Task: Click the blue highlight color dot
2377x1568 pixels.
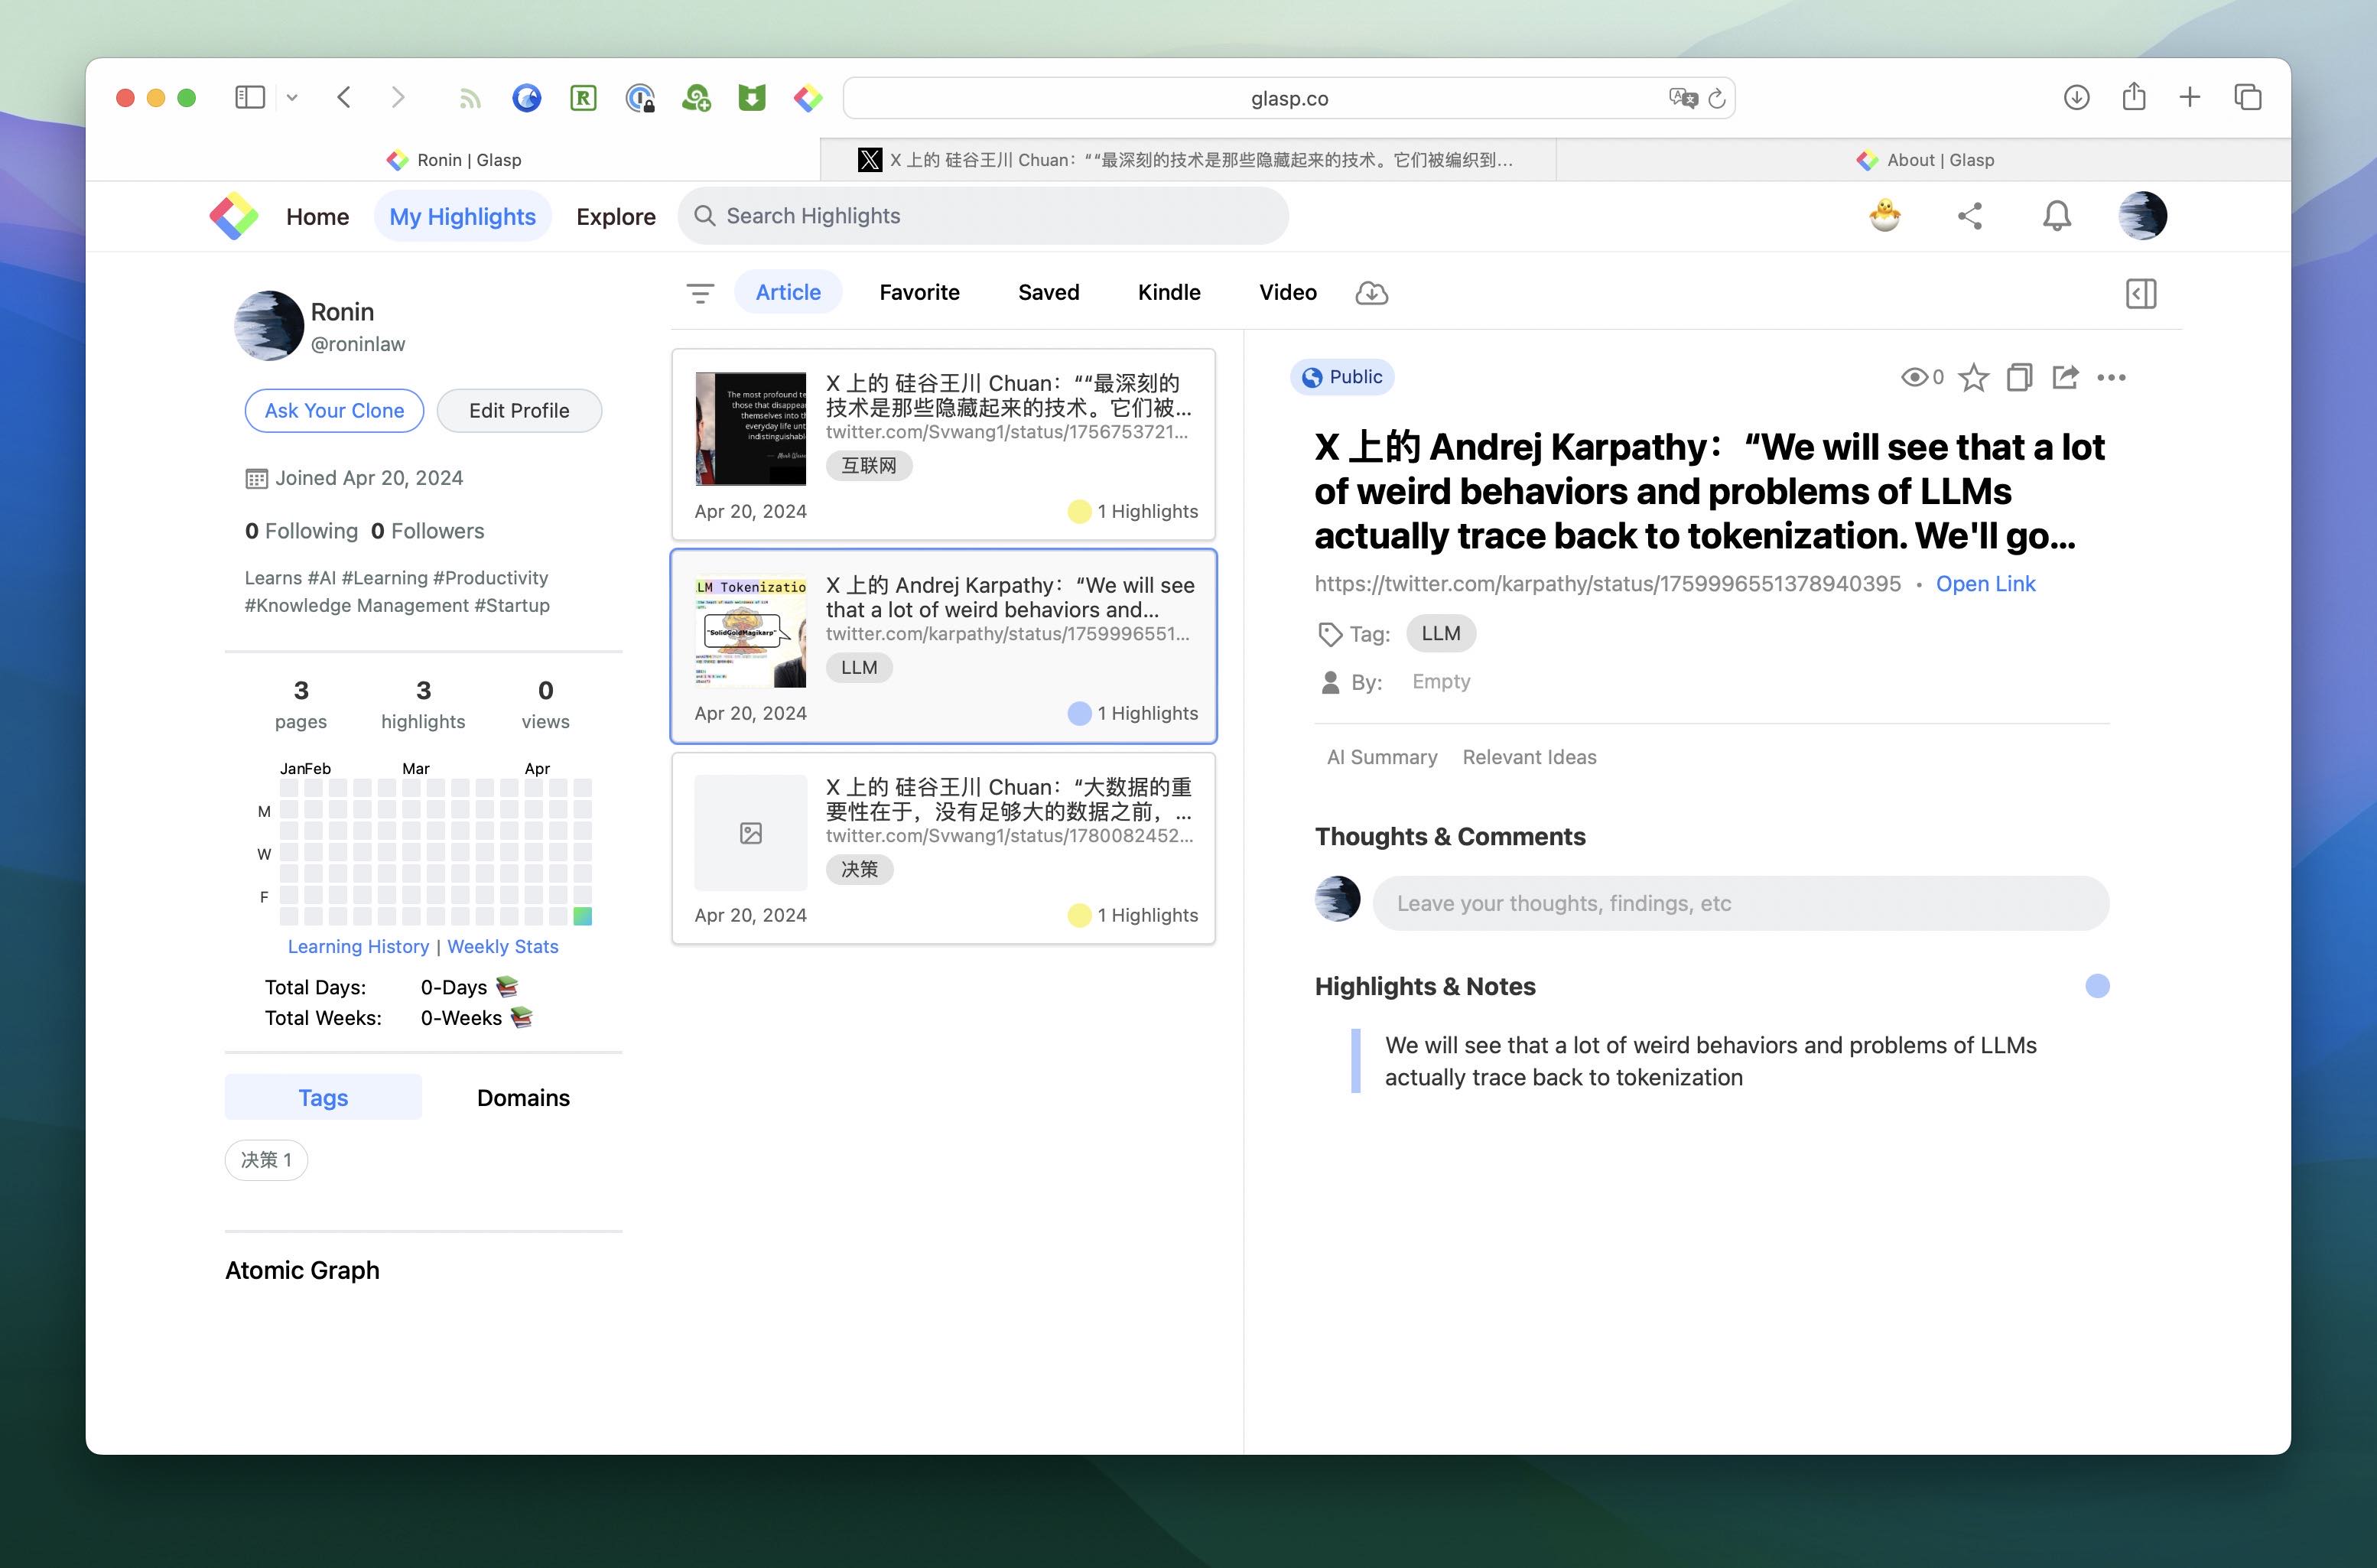Action: coord(2097,986)
